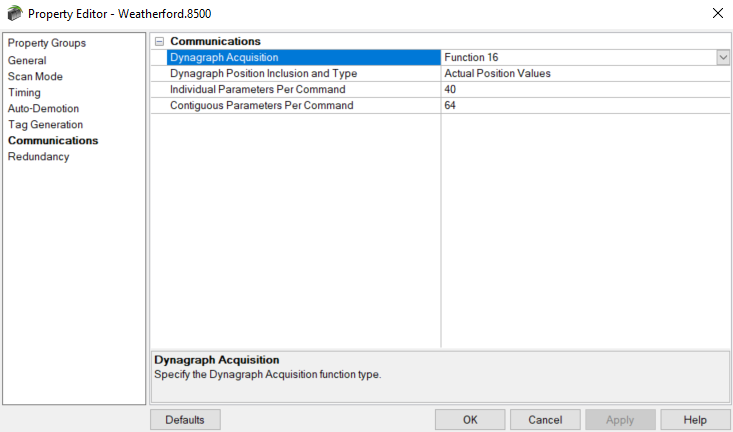This screenshot has width=733, height=432.
Task: Click the Actual Position Values field
Action: click(585, 73)
